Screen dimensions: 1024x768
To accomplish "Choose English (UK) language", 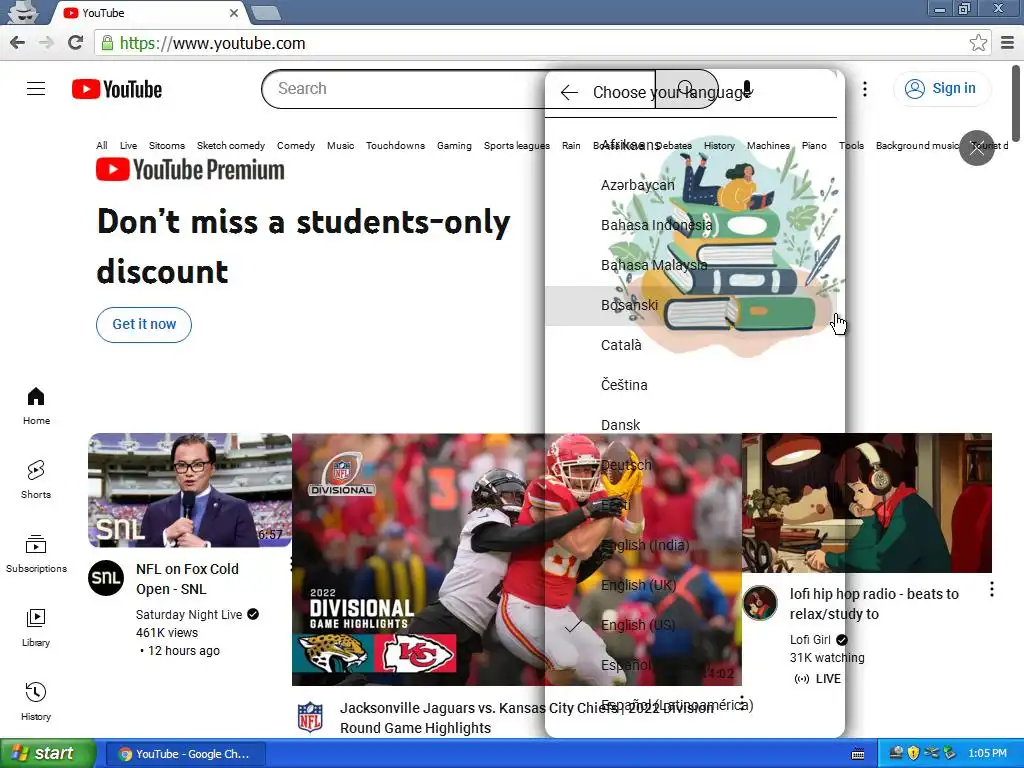I will [x=691, y=585].
